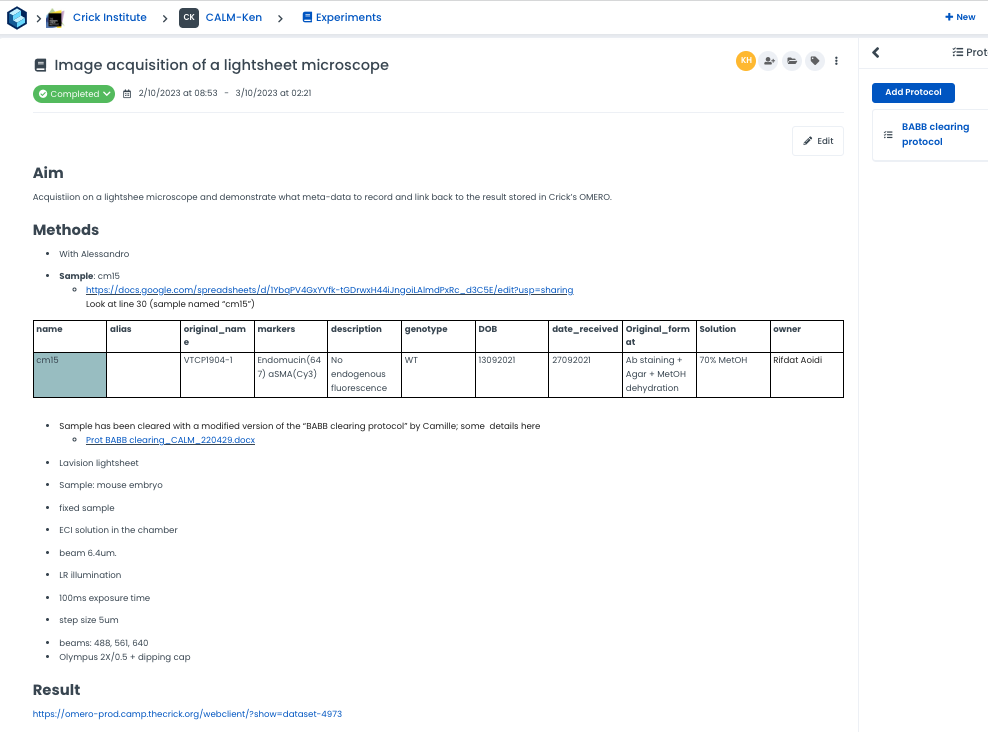This screenshot has width=988, height=732.
Task: Click the Edit button
Action: pos(818,141)
